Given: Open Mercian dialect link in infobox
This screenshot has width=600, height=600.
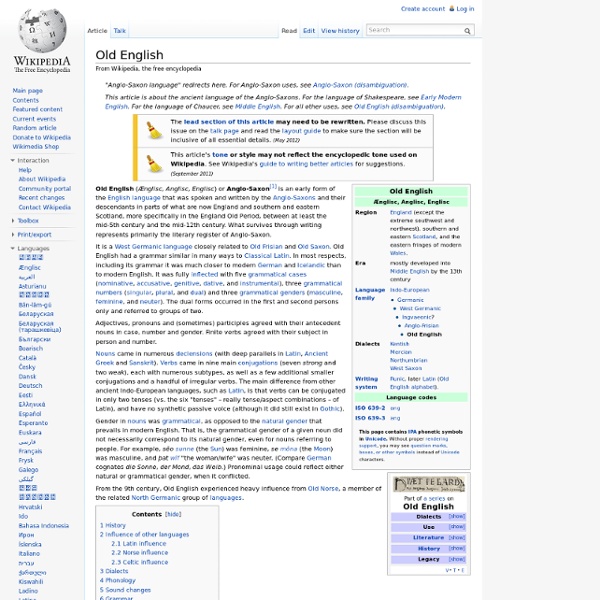Looking at the screenshot, I should point(401,352).
